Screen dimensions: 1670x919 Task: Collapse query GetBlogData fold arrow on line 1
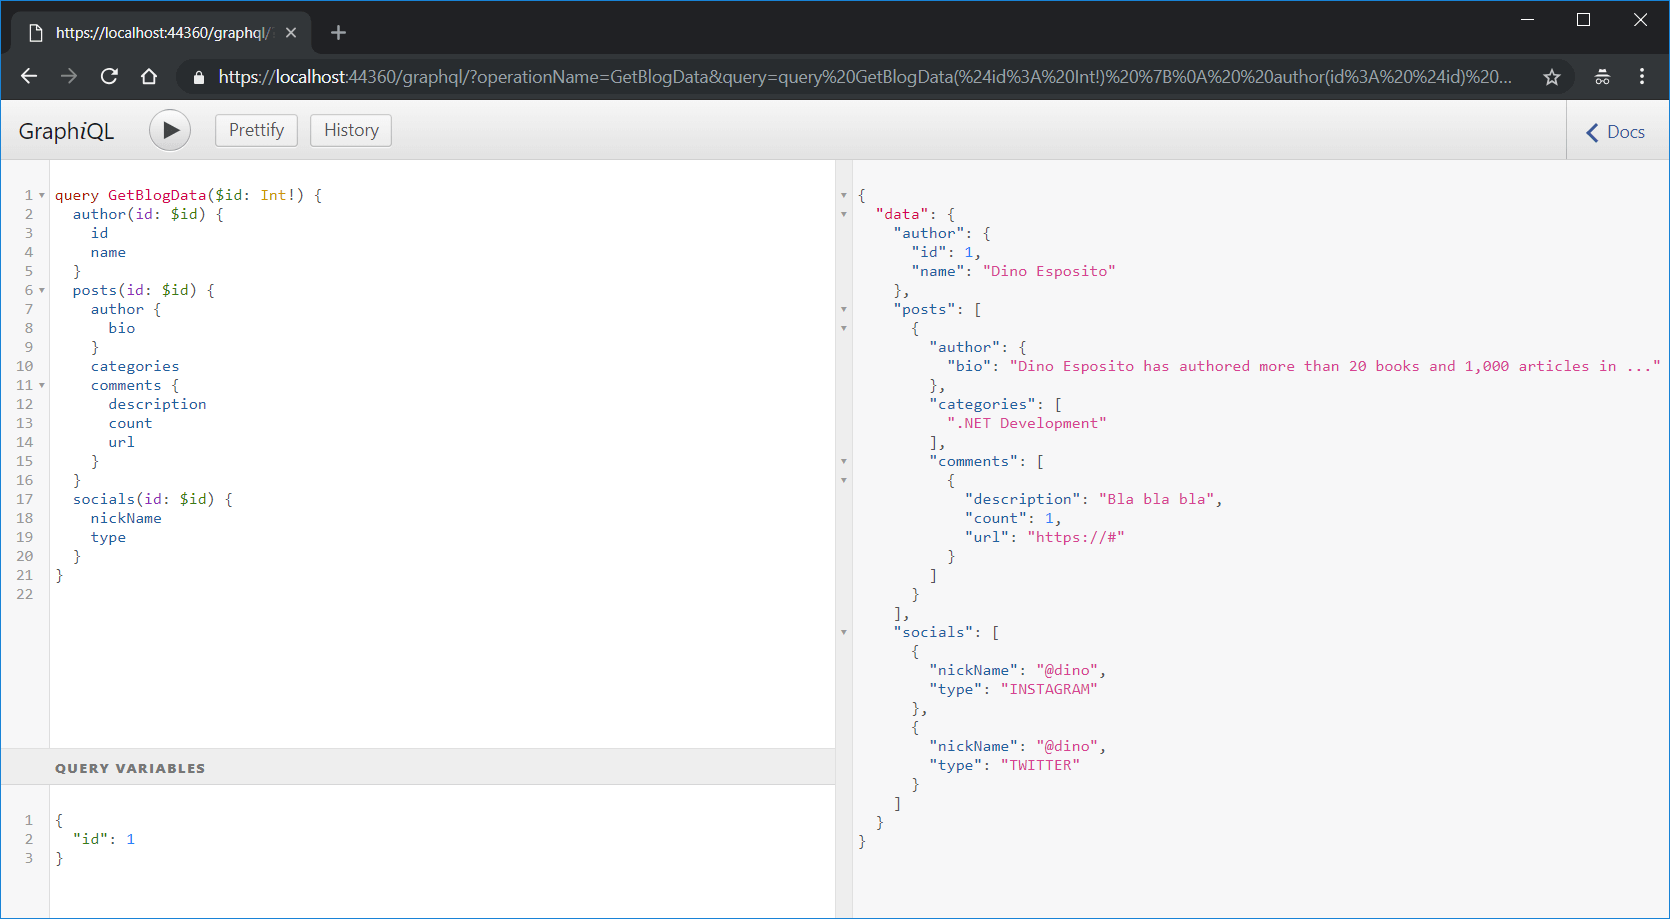(x=42, y=196)
